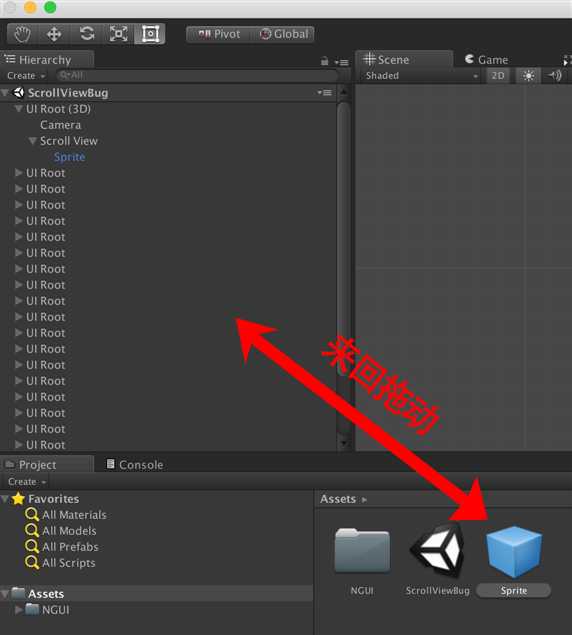Select the Move tool
The height and width of the screenshot is (635, 572).
coord(54,34)
